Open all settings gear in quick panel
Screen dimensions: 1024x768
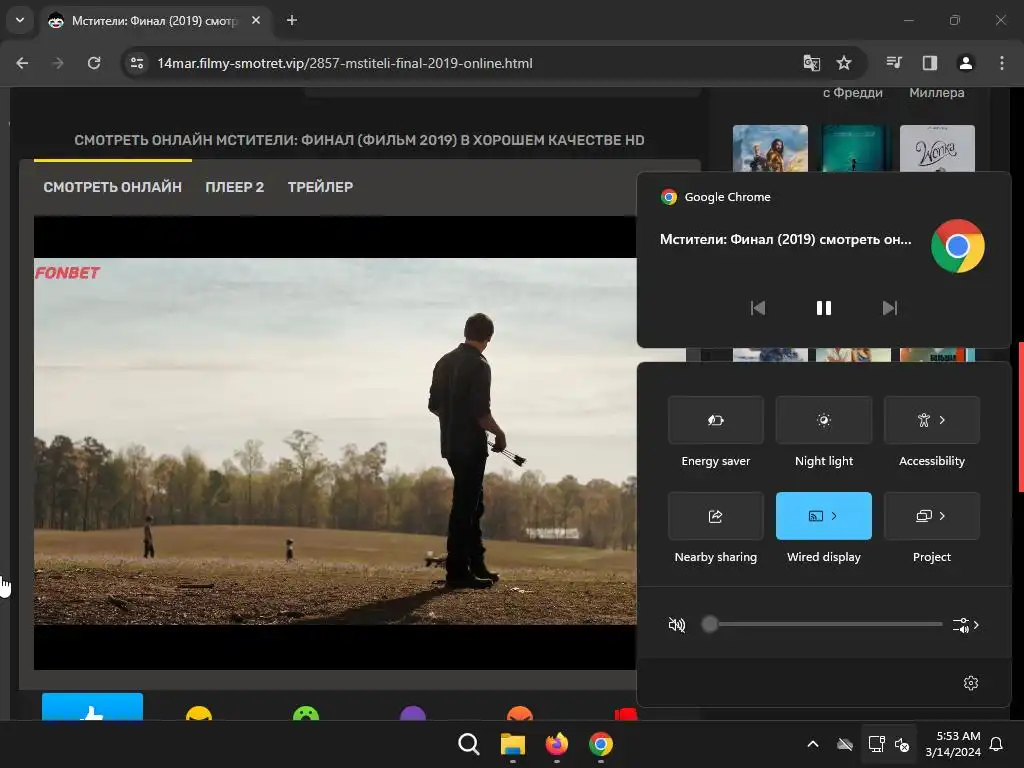tap(970, 682)
